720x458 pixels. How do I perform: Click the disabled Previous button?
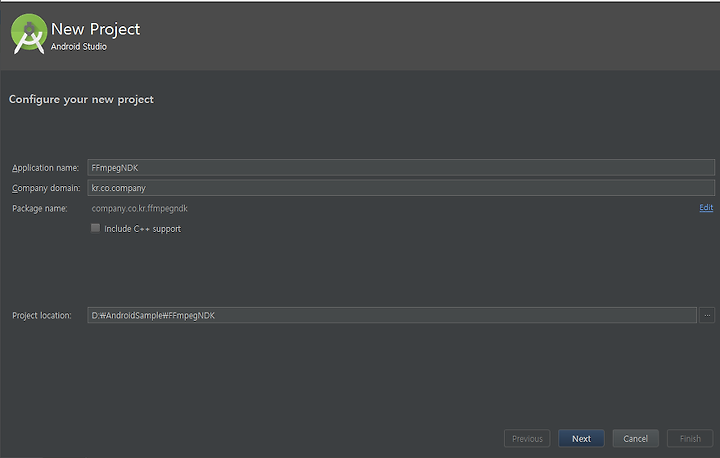click(x=527, y=438)
